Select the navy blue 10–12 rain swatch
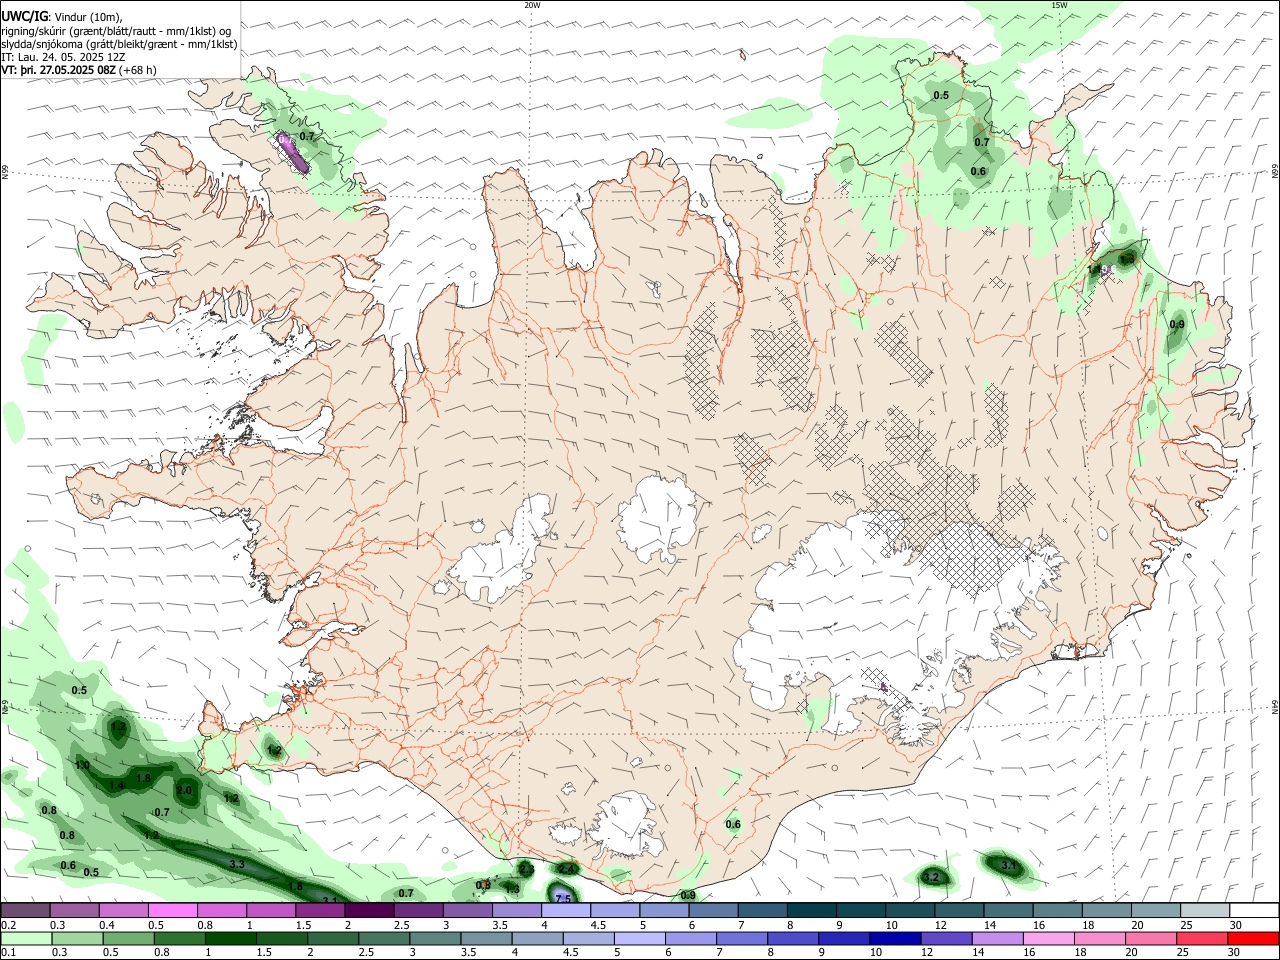The height and width of the screenshot is (960, 1280). coord(894,938)
